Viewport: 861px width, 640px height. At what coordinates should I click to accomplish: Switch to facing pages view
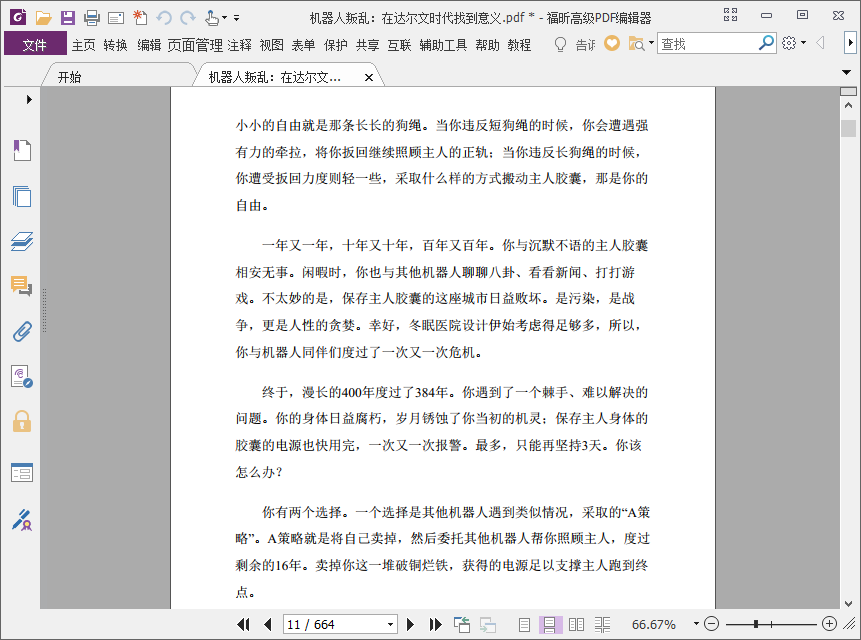(x=576, y=625)
